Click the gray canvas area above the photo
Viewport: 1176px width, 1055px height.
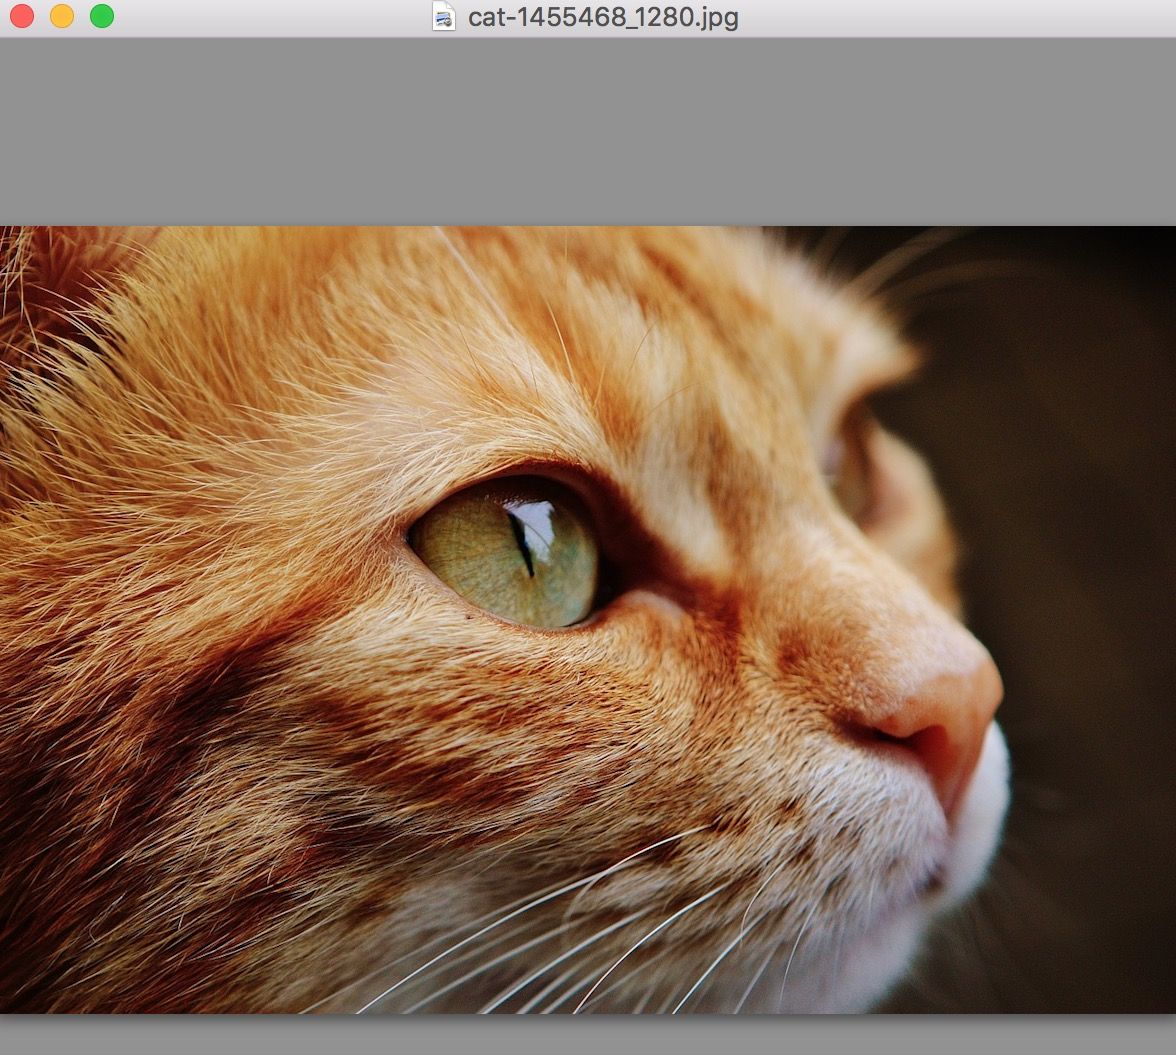588,130
